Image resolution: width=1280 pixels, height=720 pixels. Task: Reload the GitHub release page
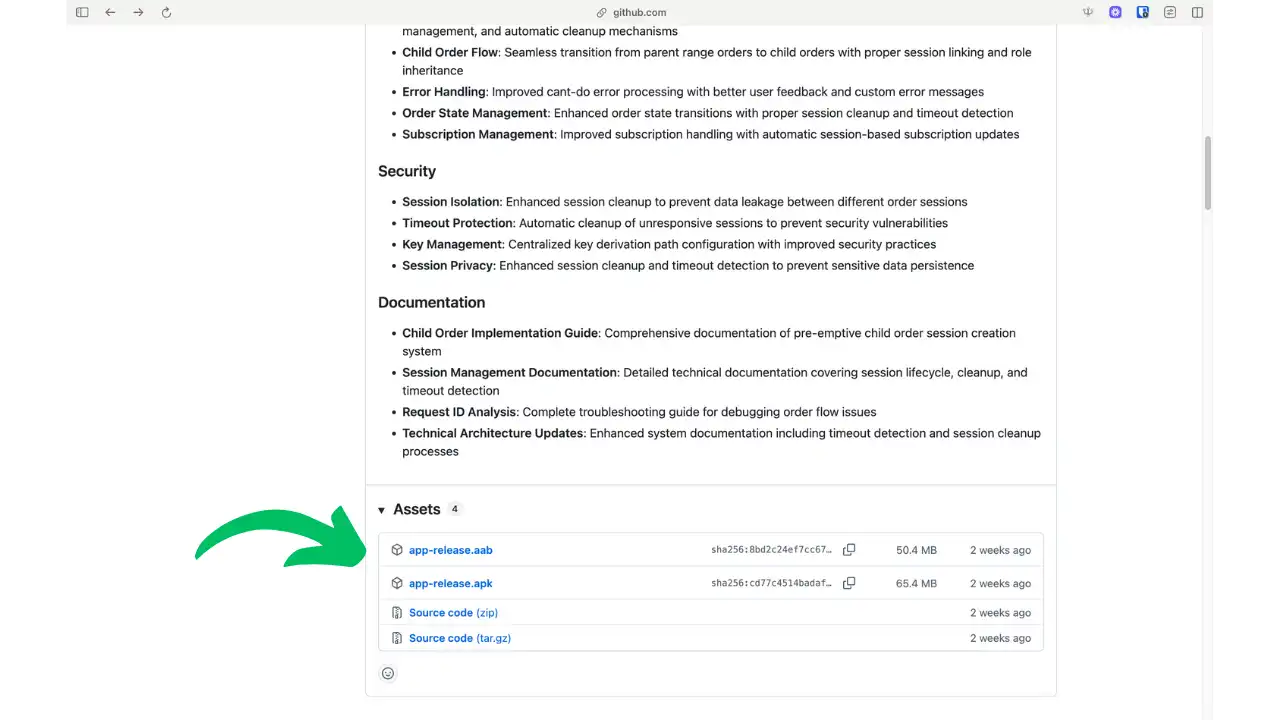[166, 12]
